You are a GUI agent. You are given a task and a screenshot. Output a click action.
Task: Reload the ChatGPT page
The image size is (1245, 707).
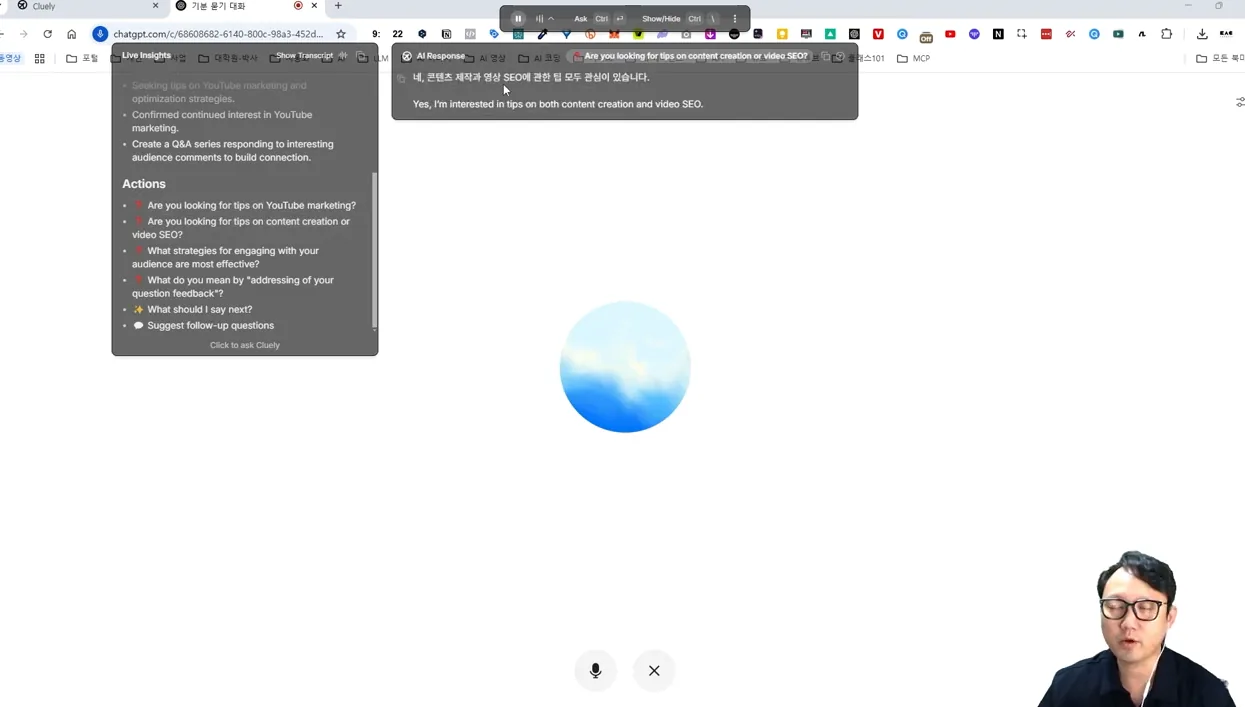click(47, 34)
